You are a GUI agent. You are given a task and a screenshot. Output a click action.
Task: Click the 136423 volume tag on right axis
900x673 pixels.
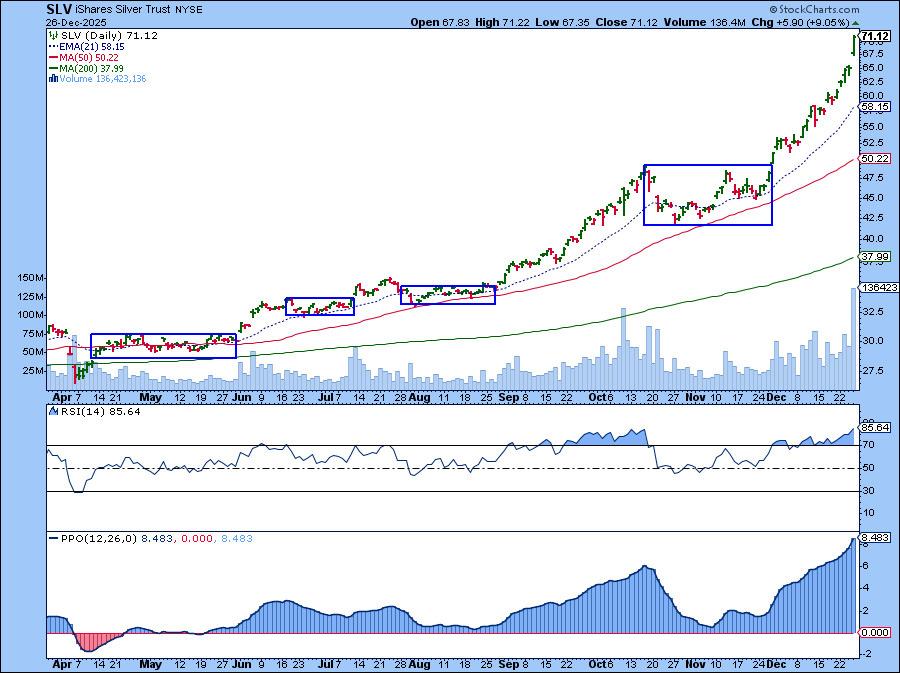[875, 288]
